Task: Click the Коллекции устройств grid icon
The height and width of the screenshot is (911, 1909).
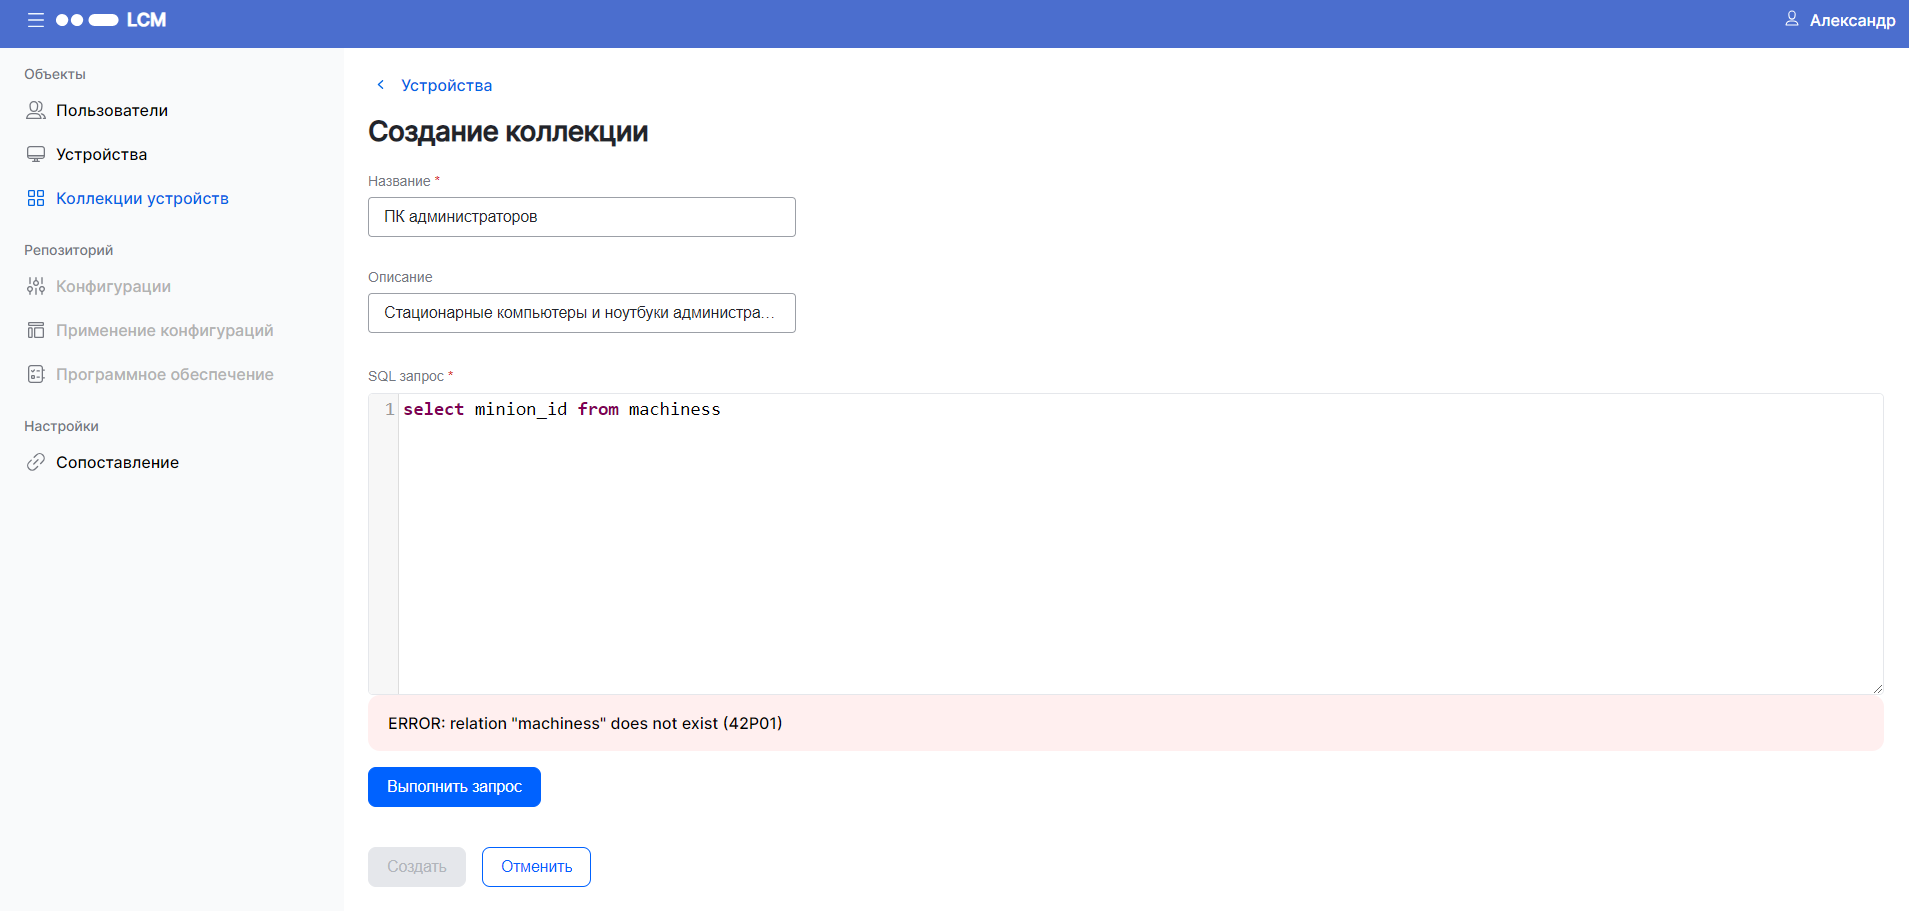Action: click(36, 198)
